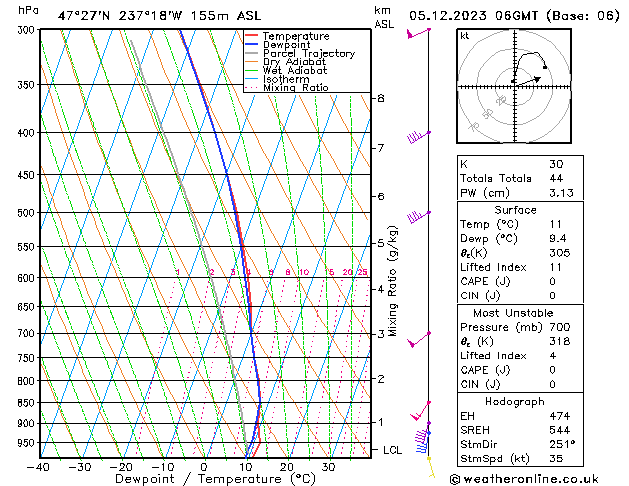Click the kt label in hodograph
629x486 pixels.
(x=465, y=36)
